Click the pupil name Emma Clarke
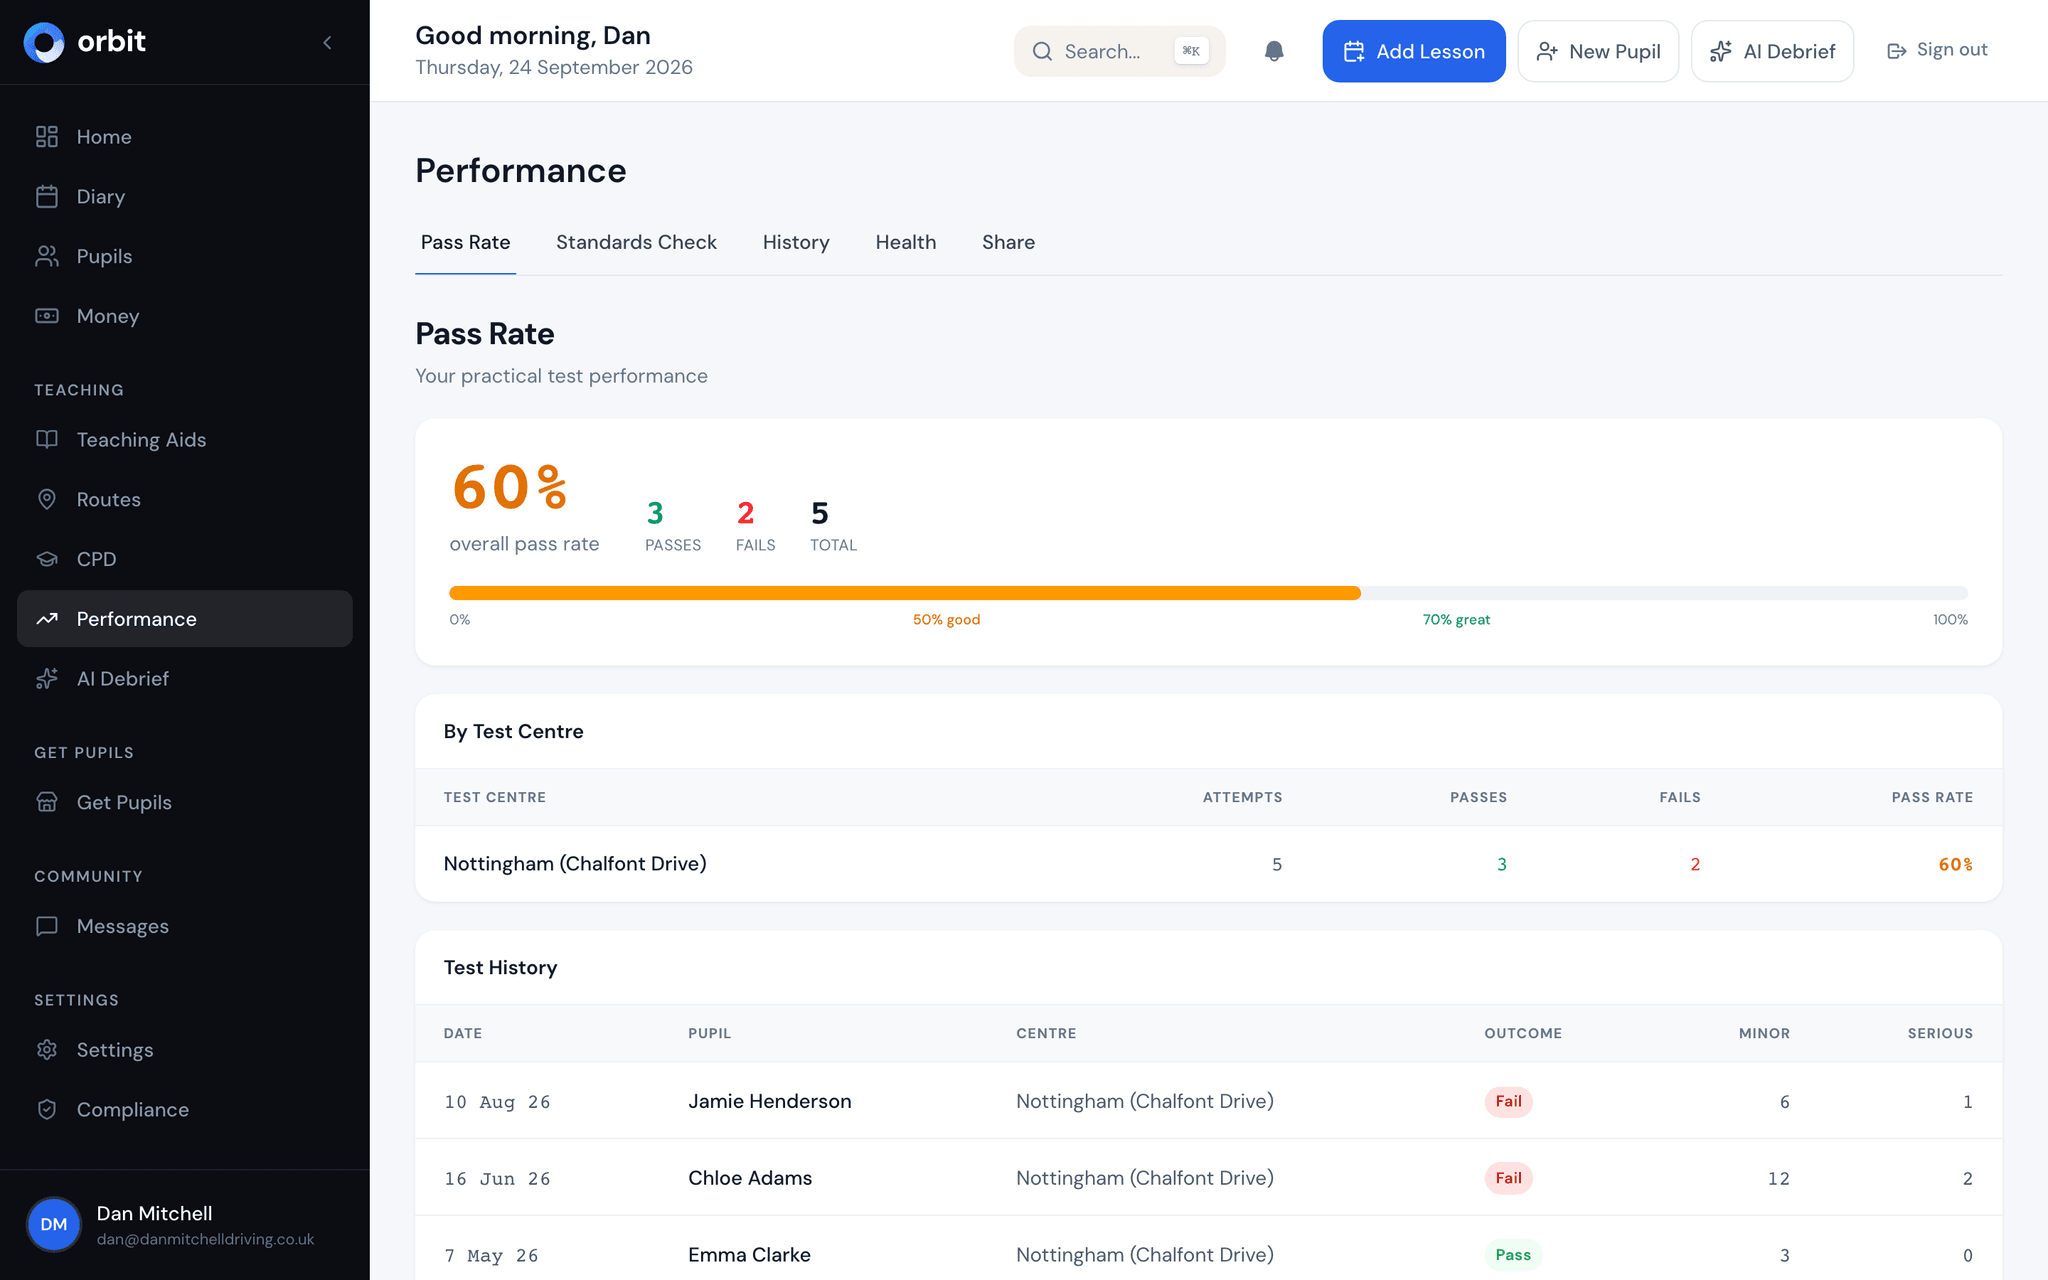2048x1280 pixels. (x=749, y=1255)
